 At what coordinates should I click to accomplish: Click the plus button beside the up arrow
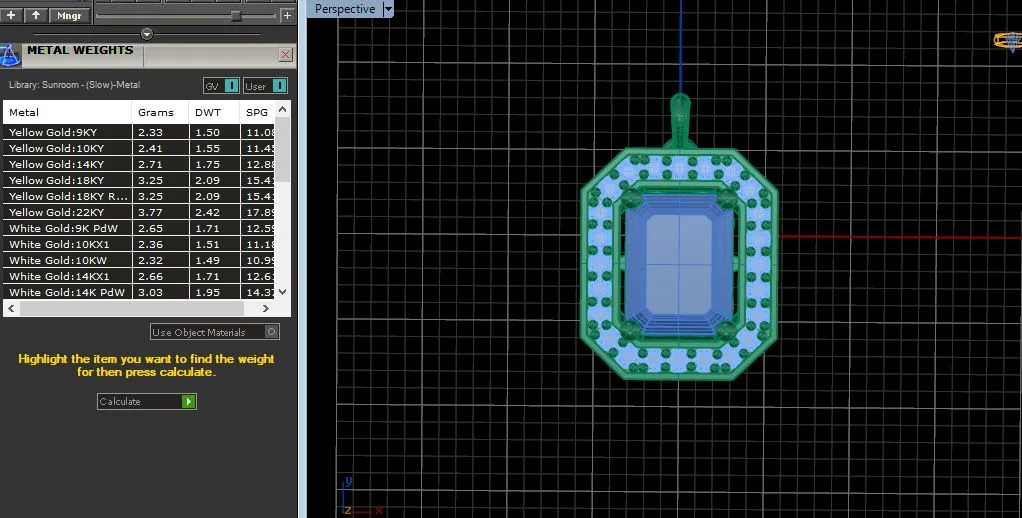tap(11, 15)
